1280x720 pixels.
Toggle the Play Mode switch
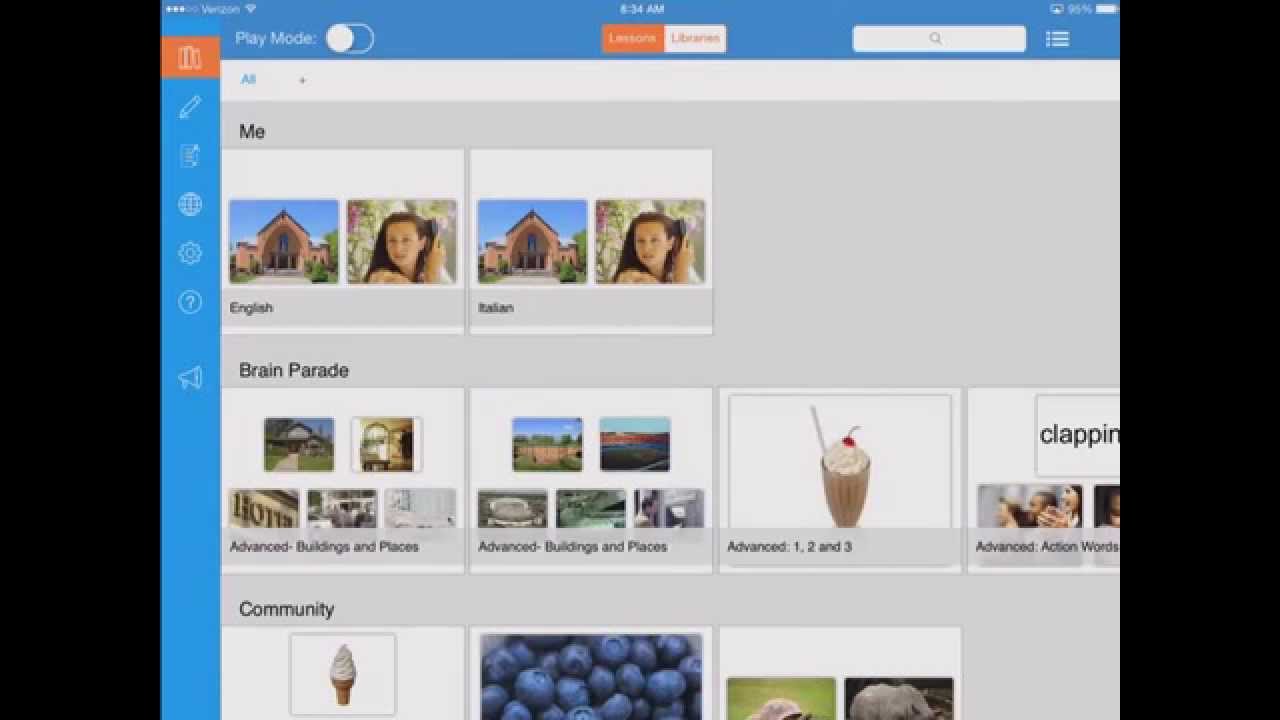click(x=350, y=39)
